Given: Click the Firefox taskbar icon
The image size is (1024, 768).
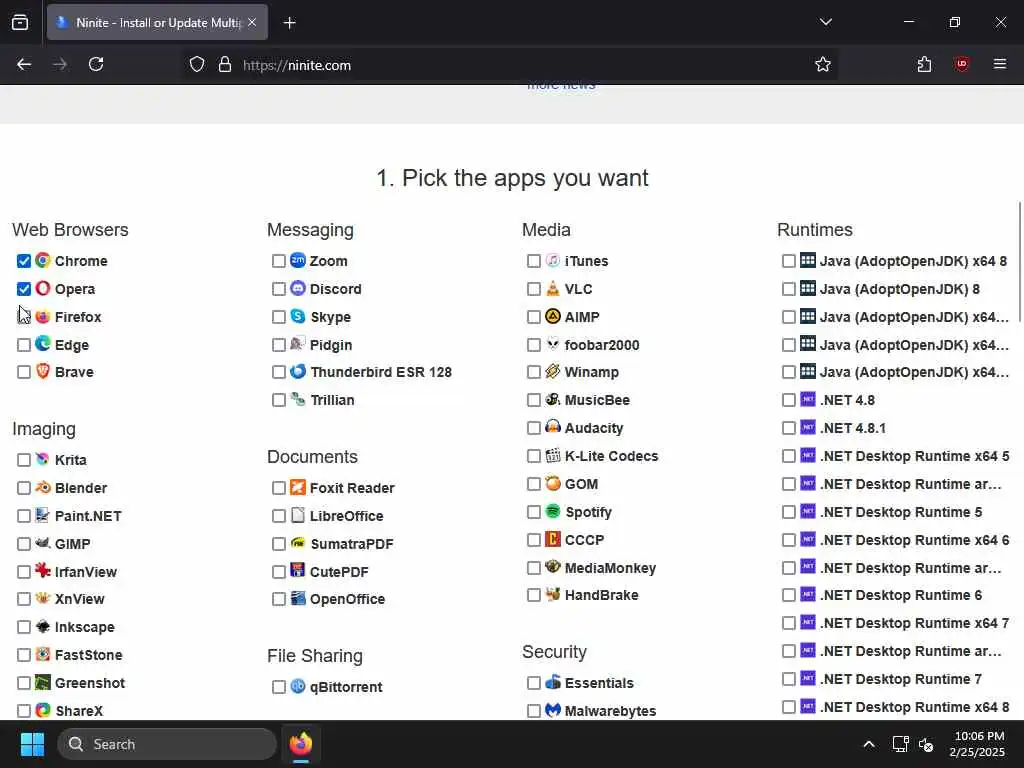Looking at the screenshot, I should pyautogui.click(x=300, y=744).
